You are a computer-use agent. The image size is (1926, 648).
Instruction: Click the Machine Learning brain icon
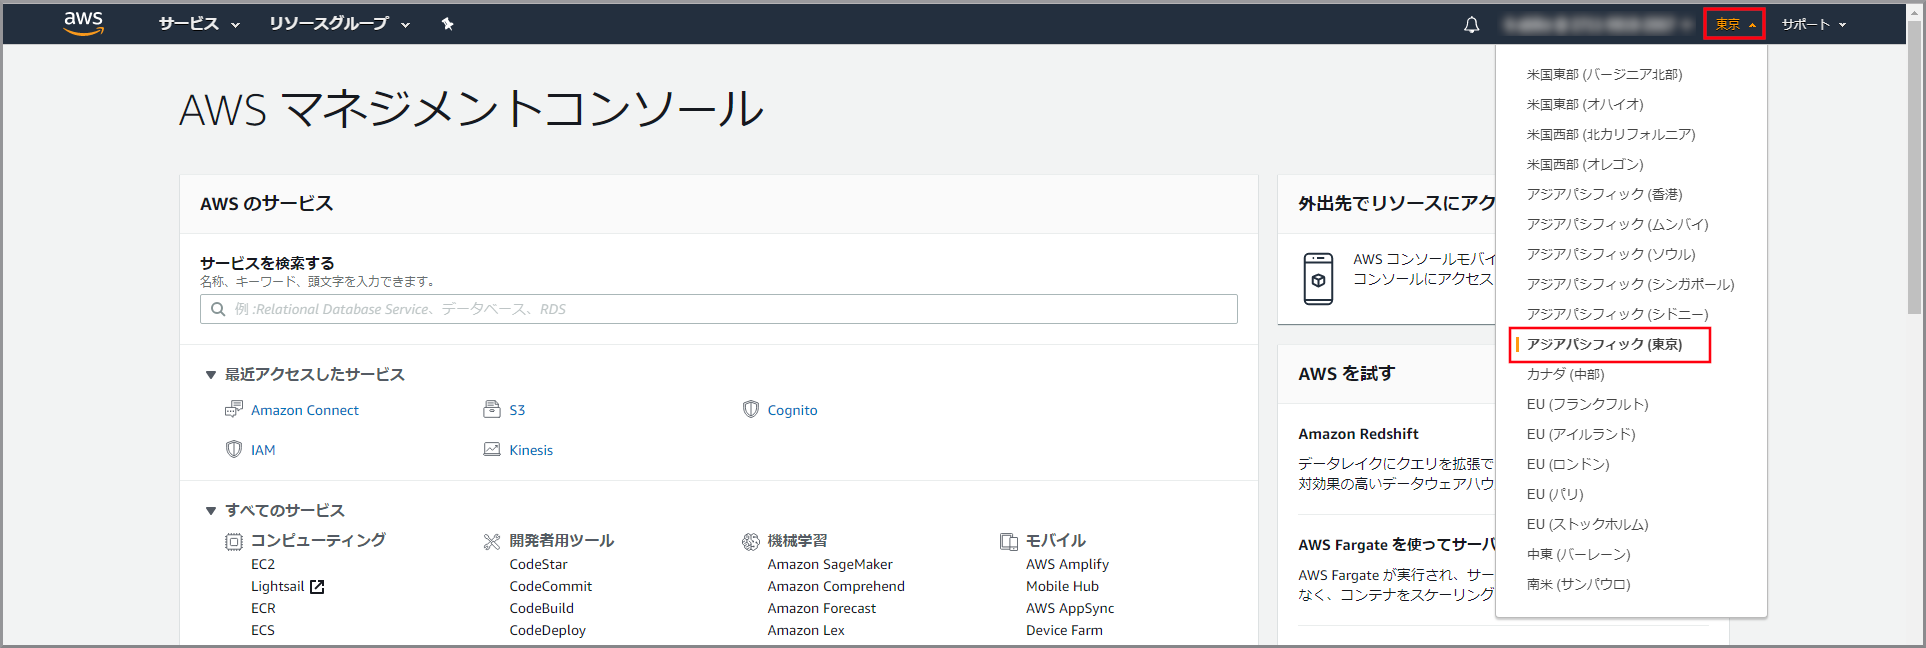(x=751, y=541)
